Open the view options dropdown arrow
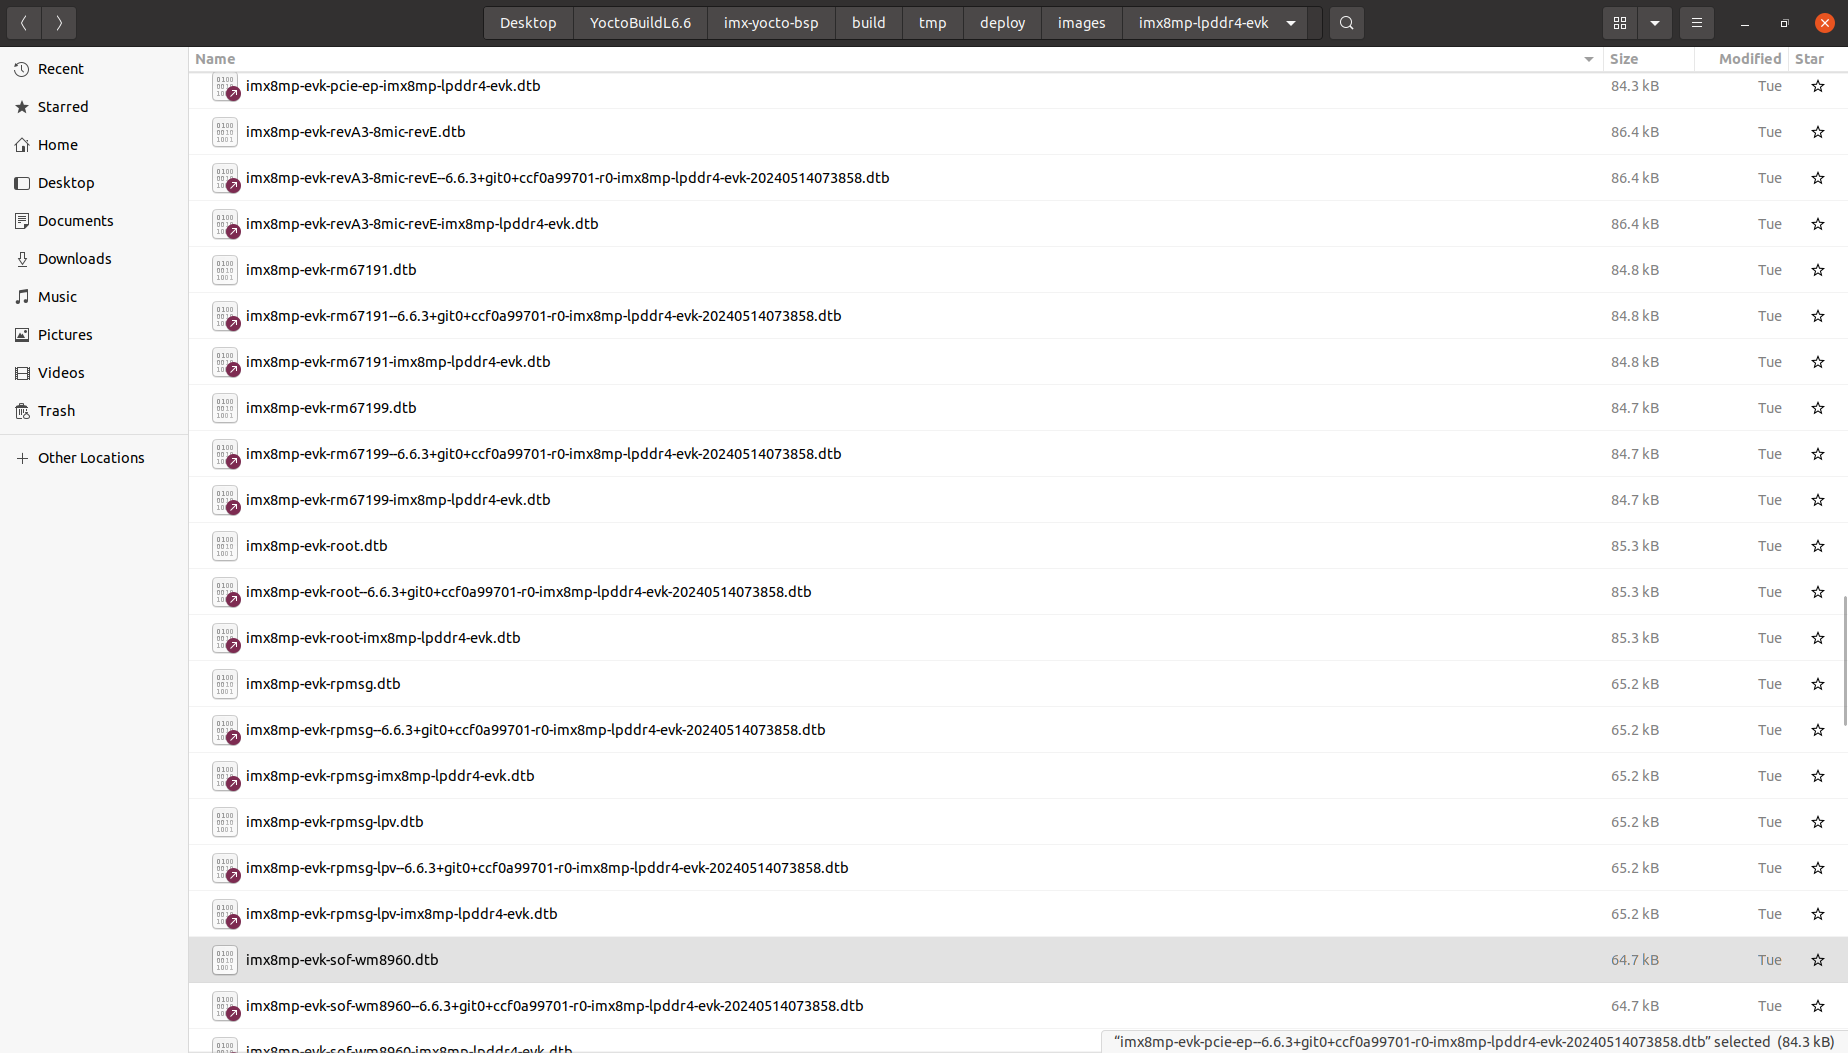This screenshot has height=1053, width=1848. pos(1654,22)
